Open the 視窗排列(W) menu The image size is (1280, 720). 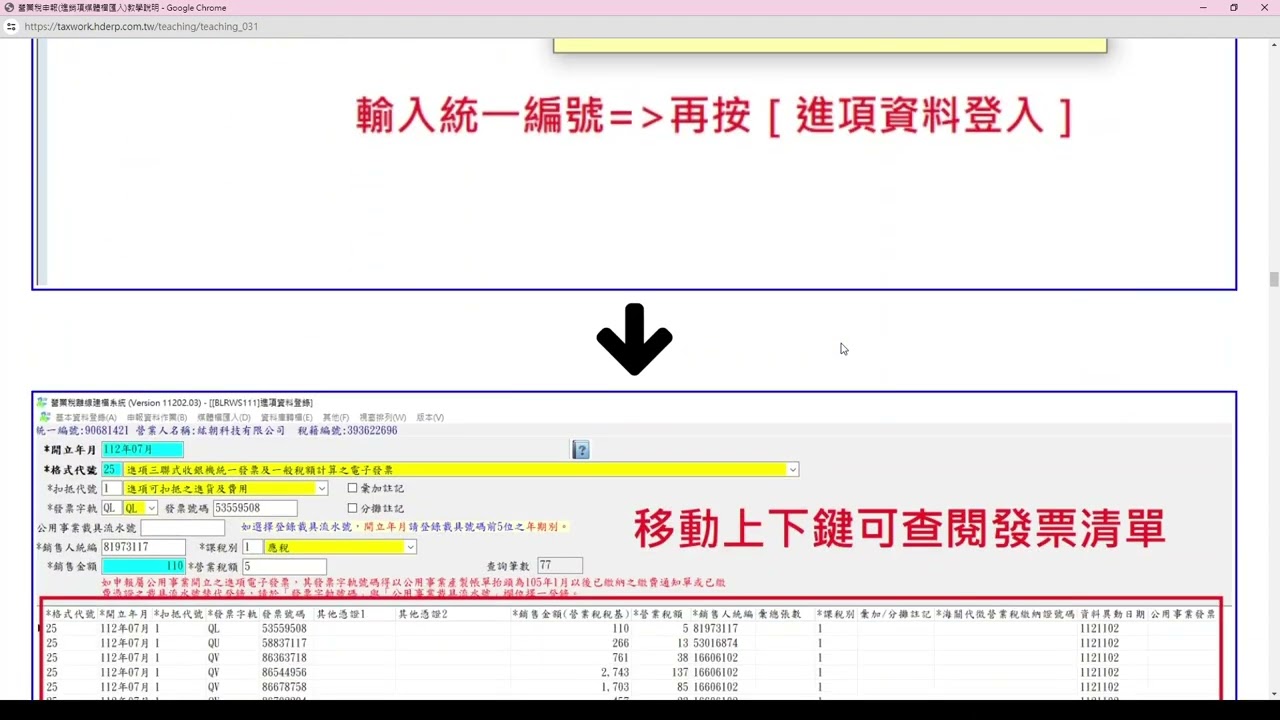(383, 417)
